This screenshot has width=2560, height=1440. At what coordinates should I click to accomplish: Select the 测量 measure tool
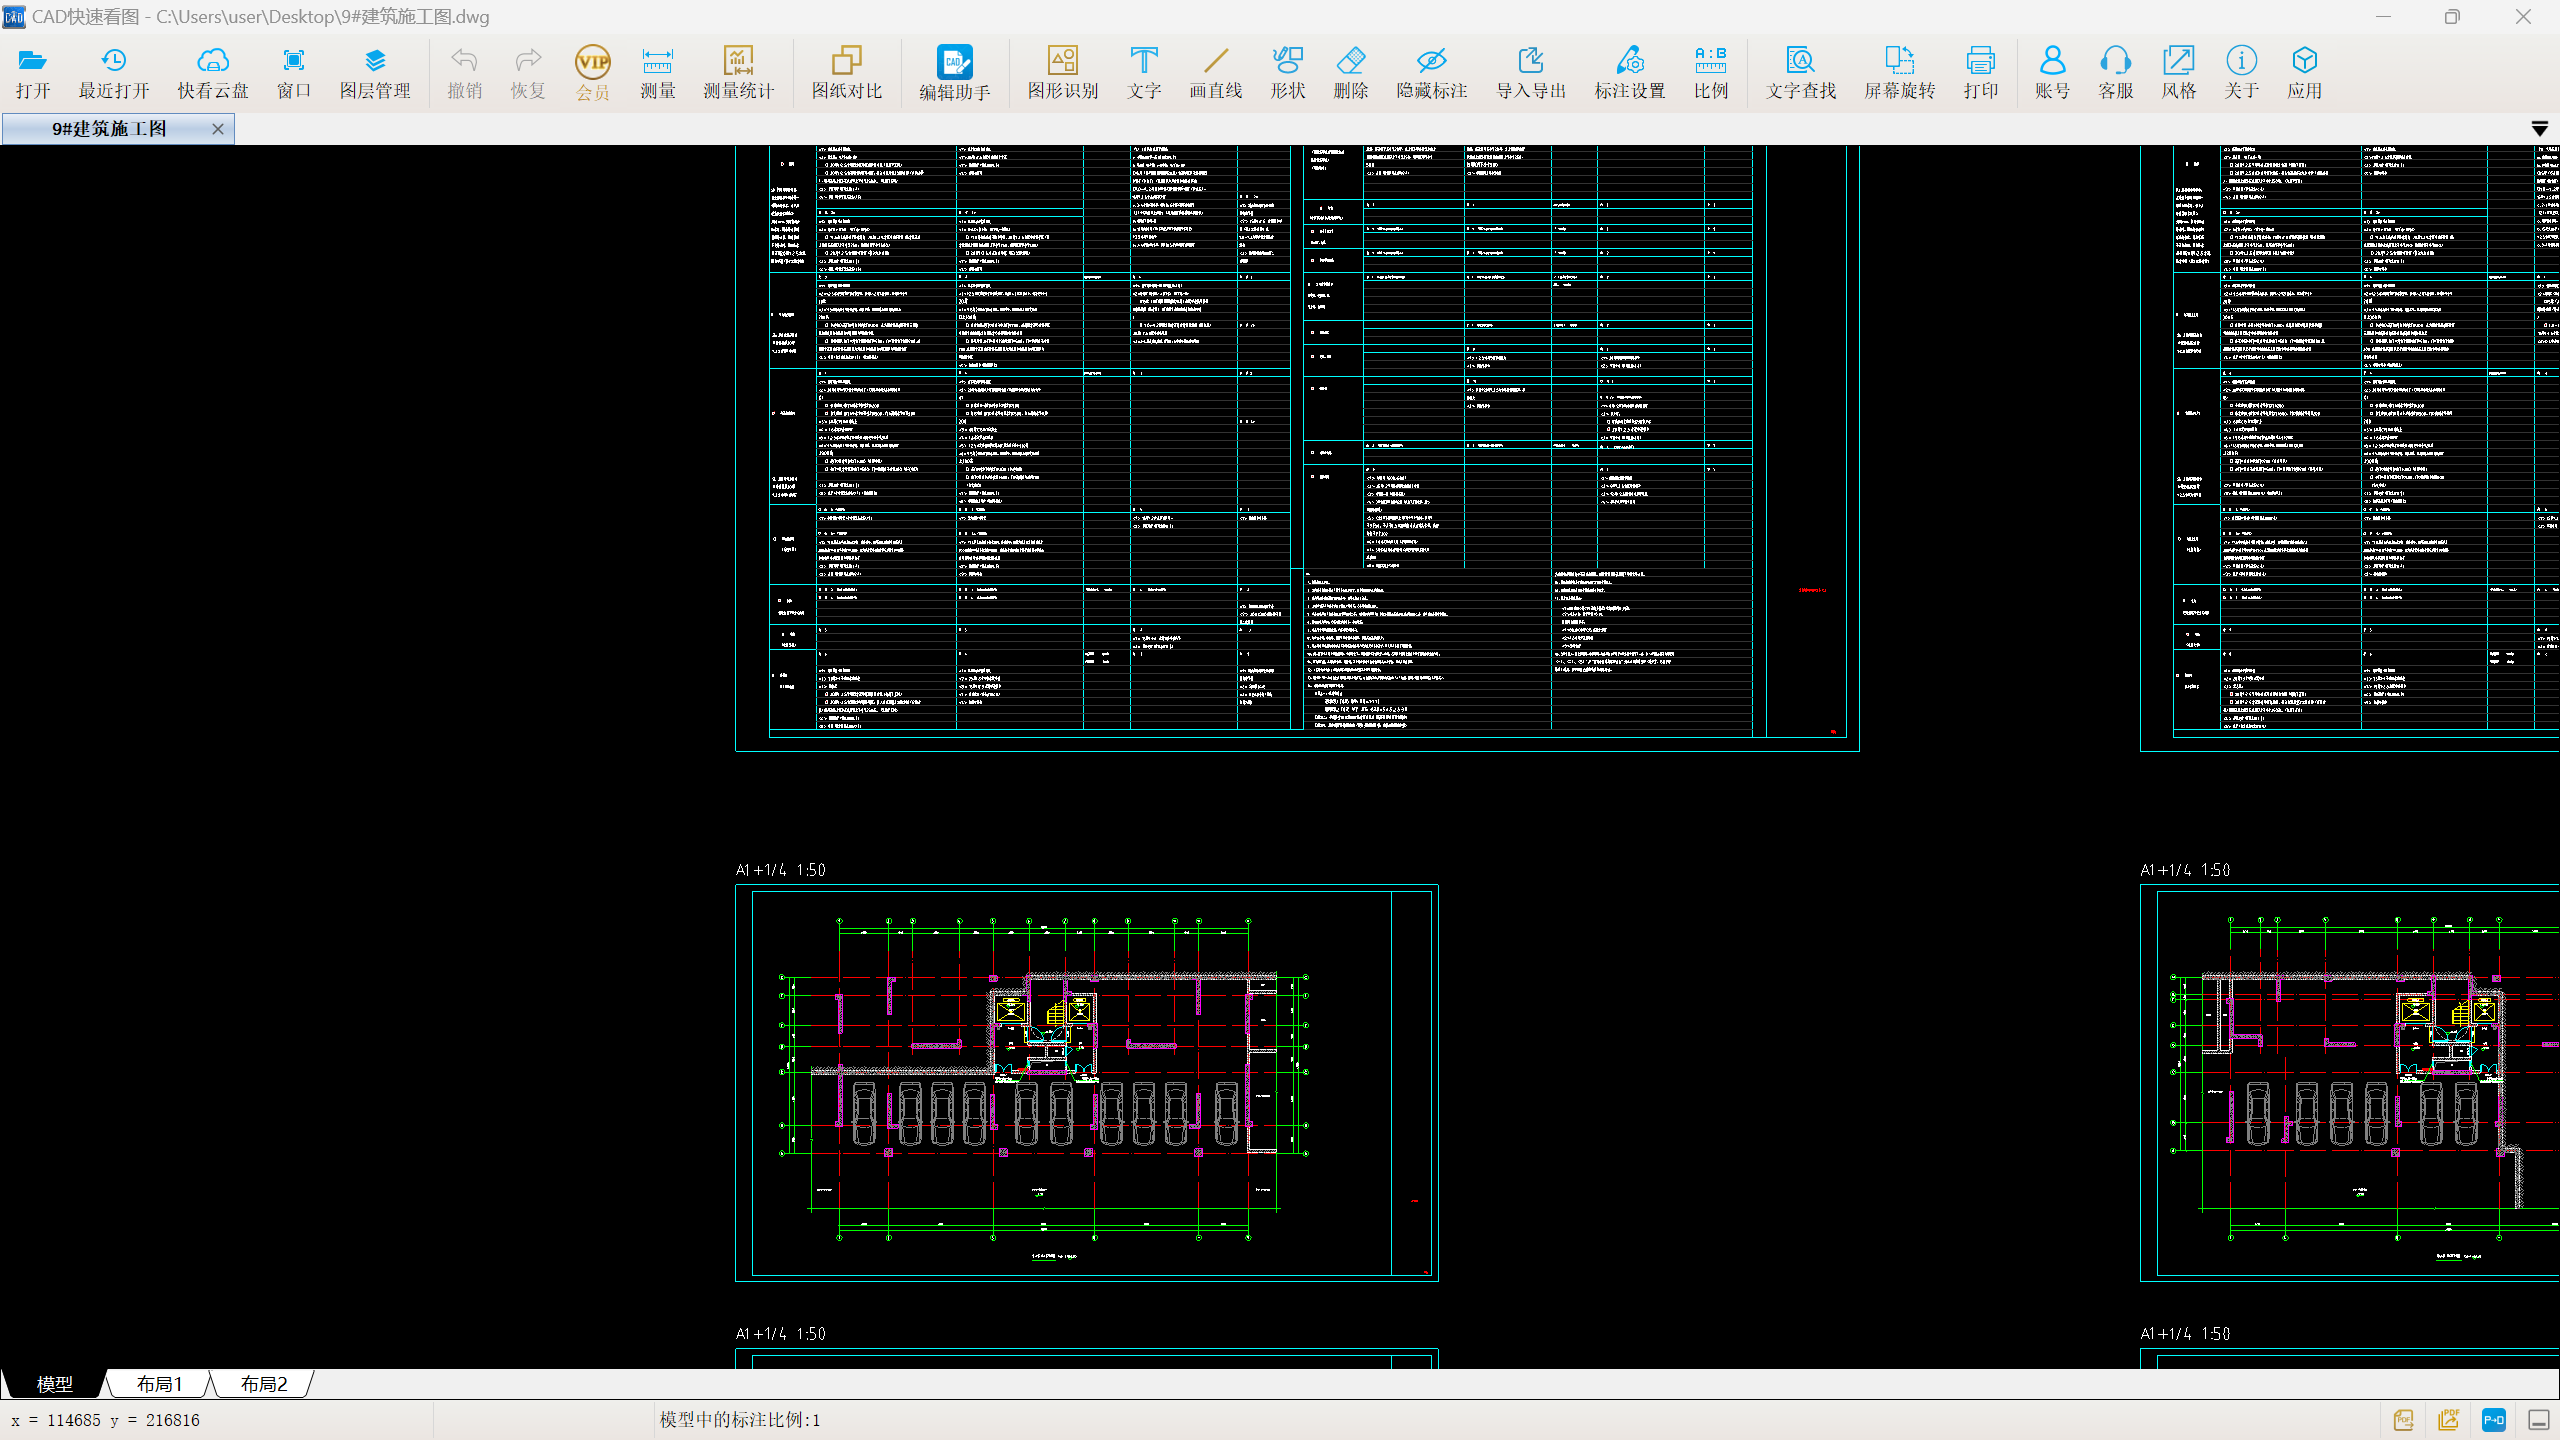(x=657, y=72)
